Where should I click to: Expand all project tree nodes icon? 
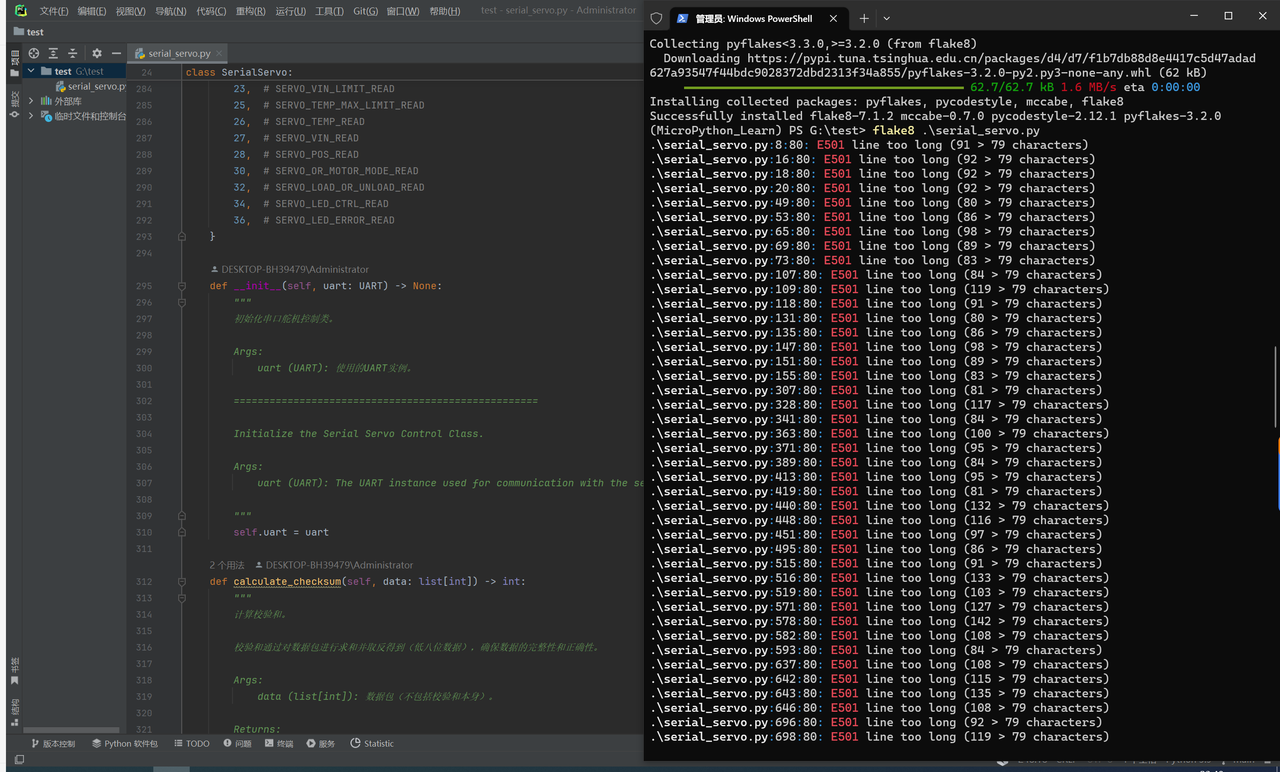(x=53, y=53)
